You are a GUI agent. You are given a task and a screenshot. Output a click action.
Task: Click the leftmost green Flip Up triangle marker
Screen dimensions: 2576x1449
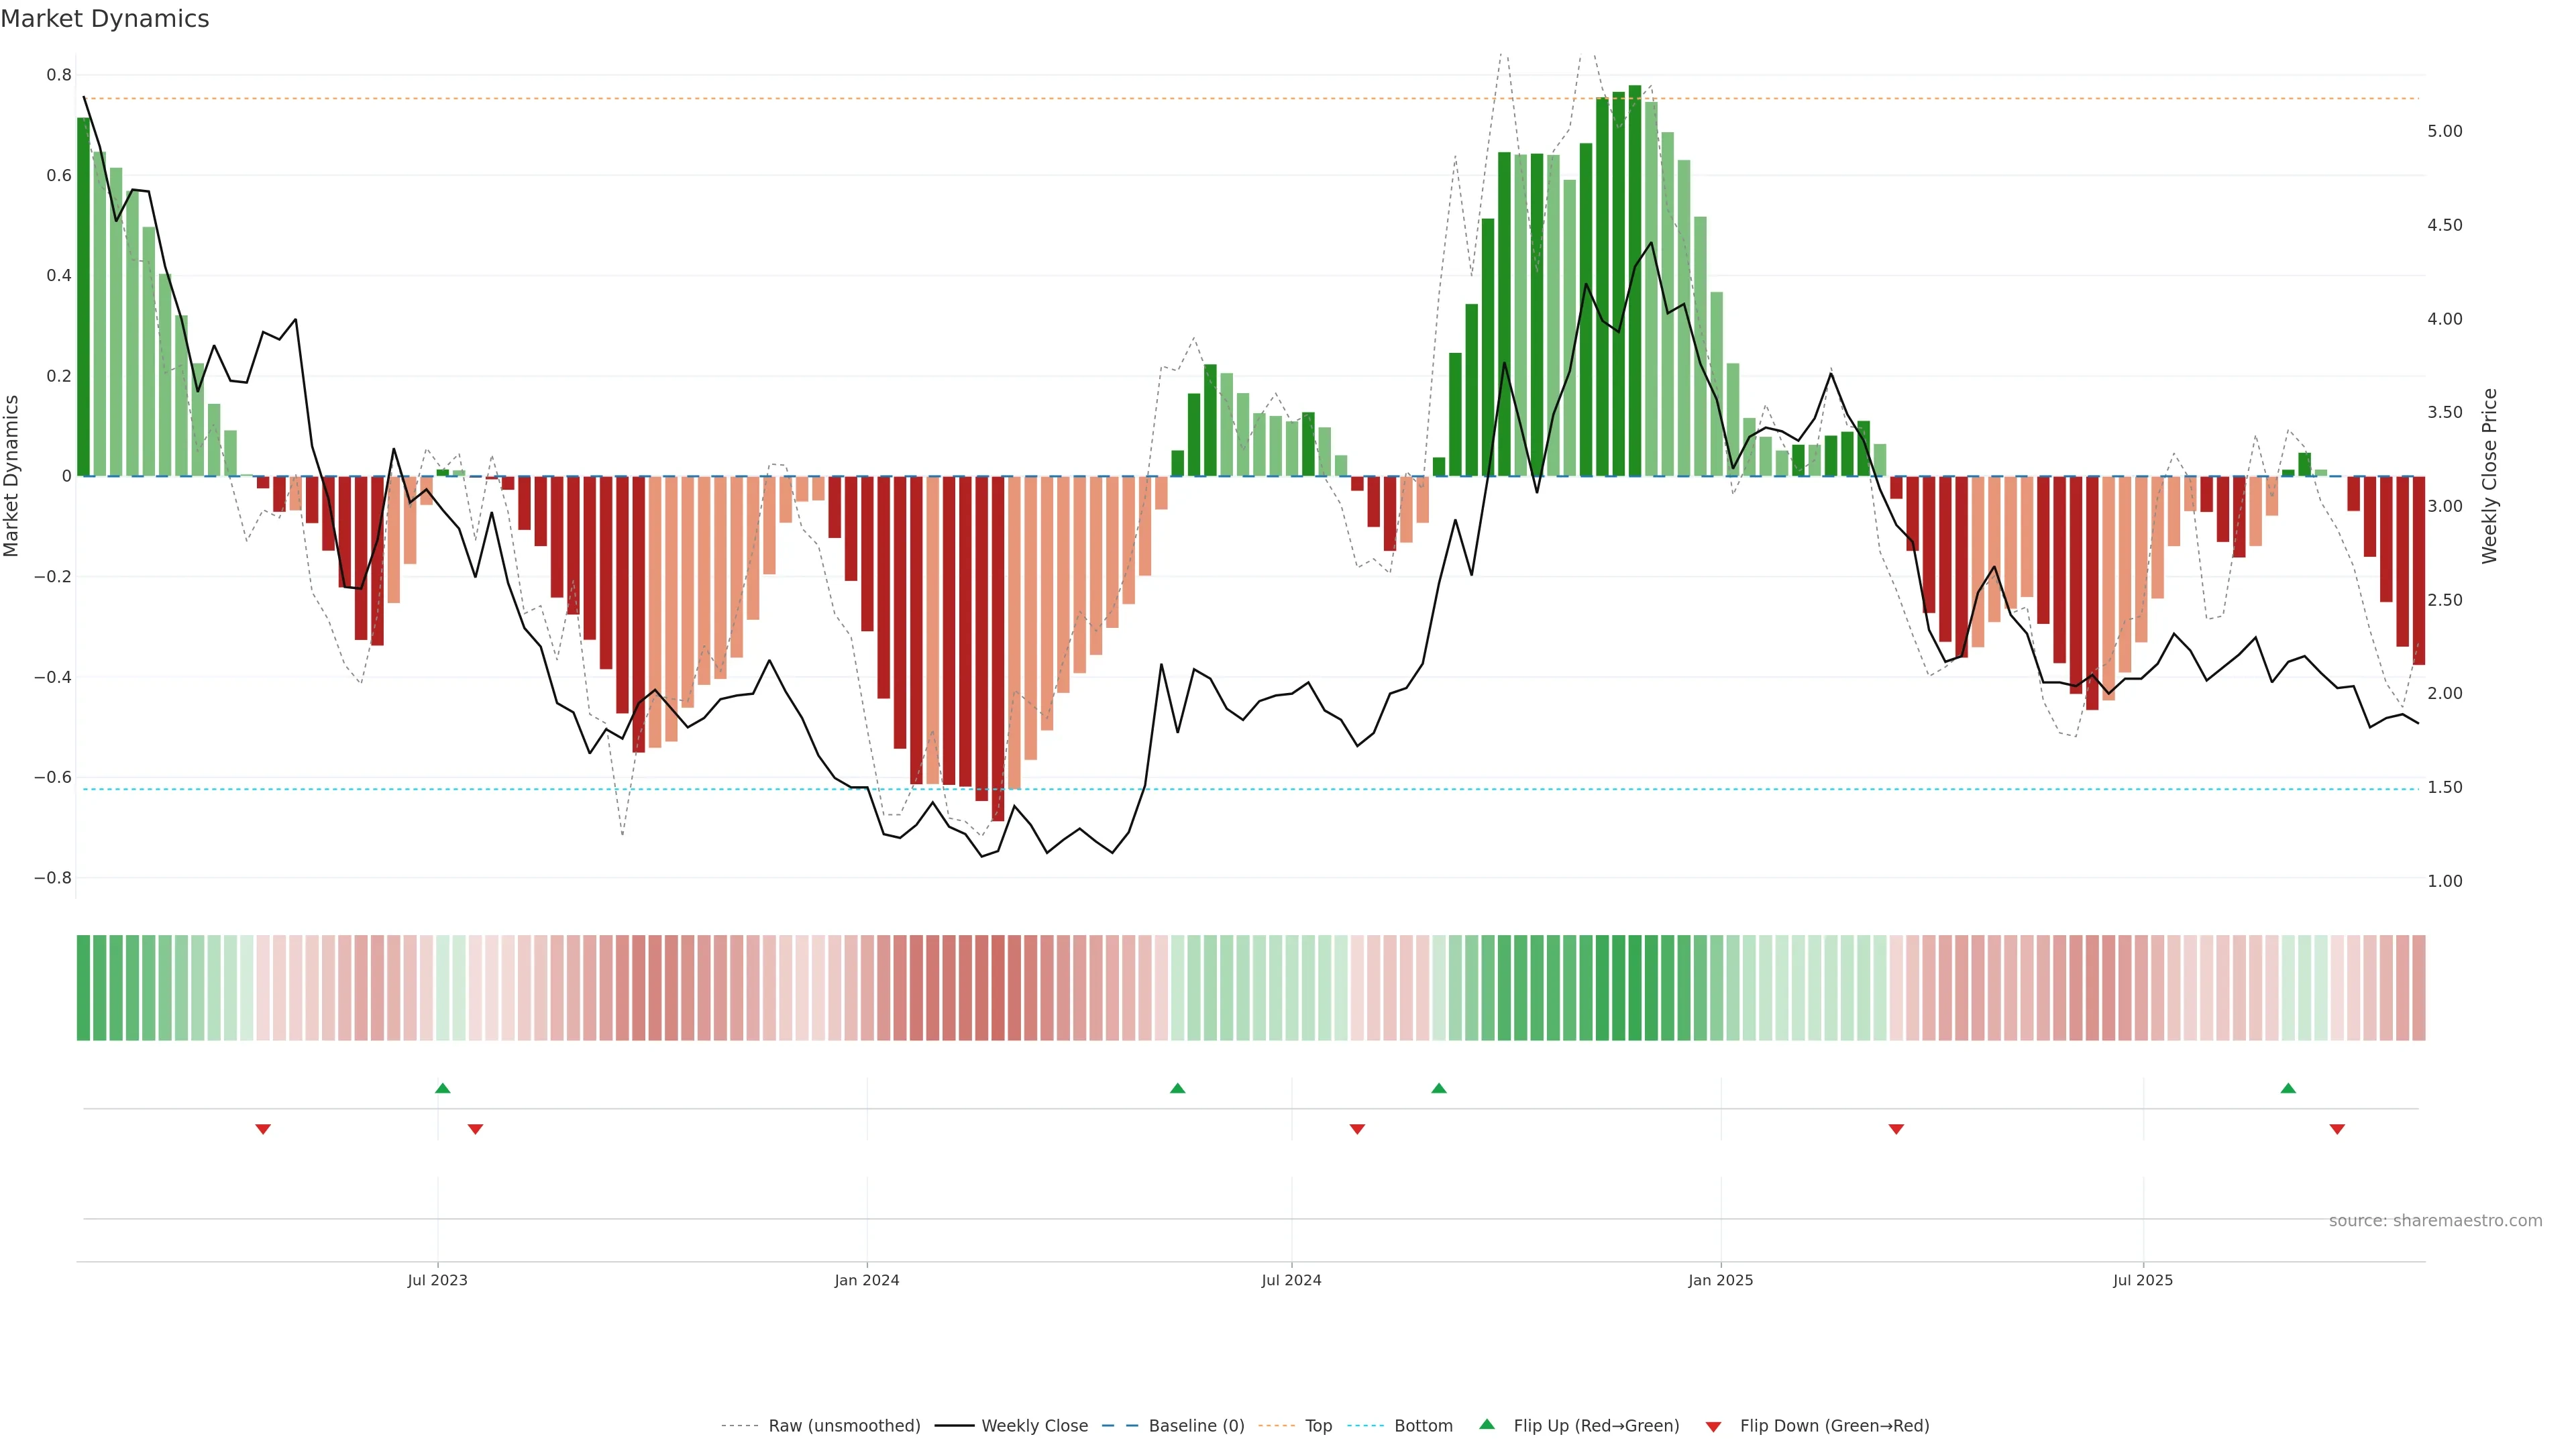pyautogui.click(x=443, y=1088)
